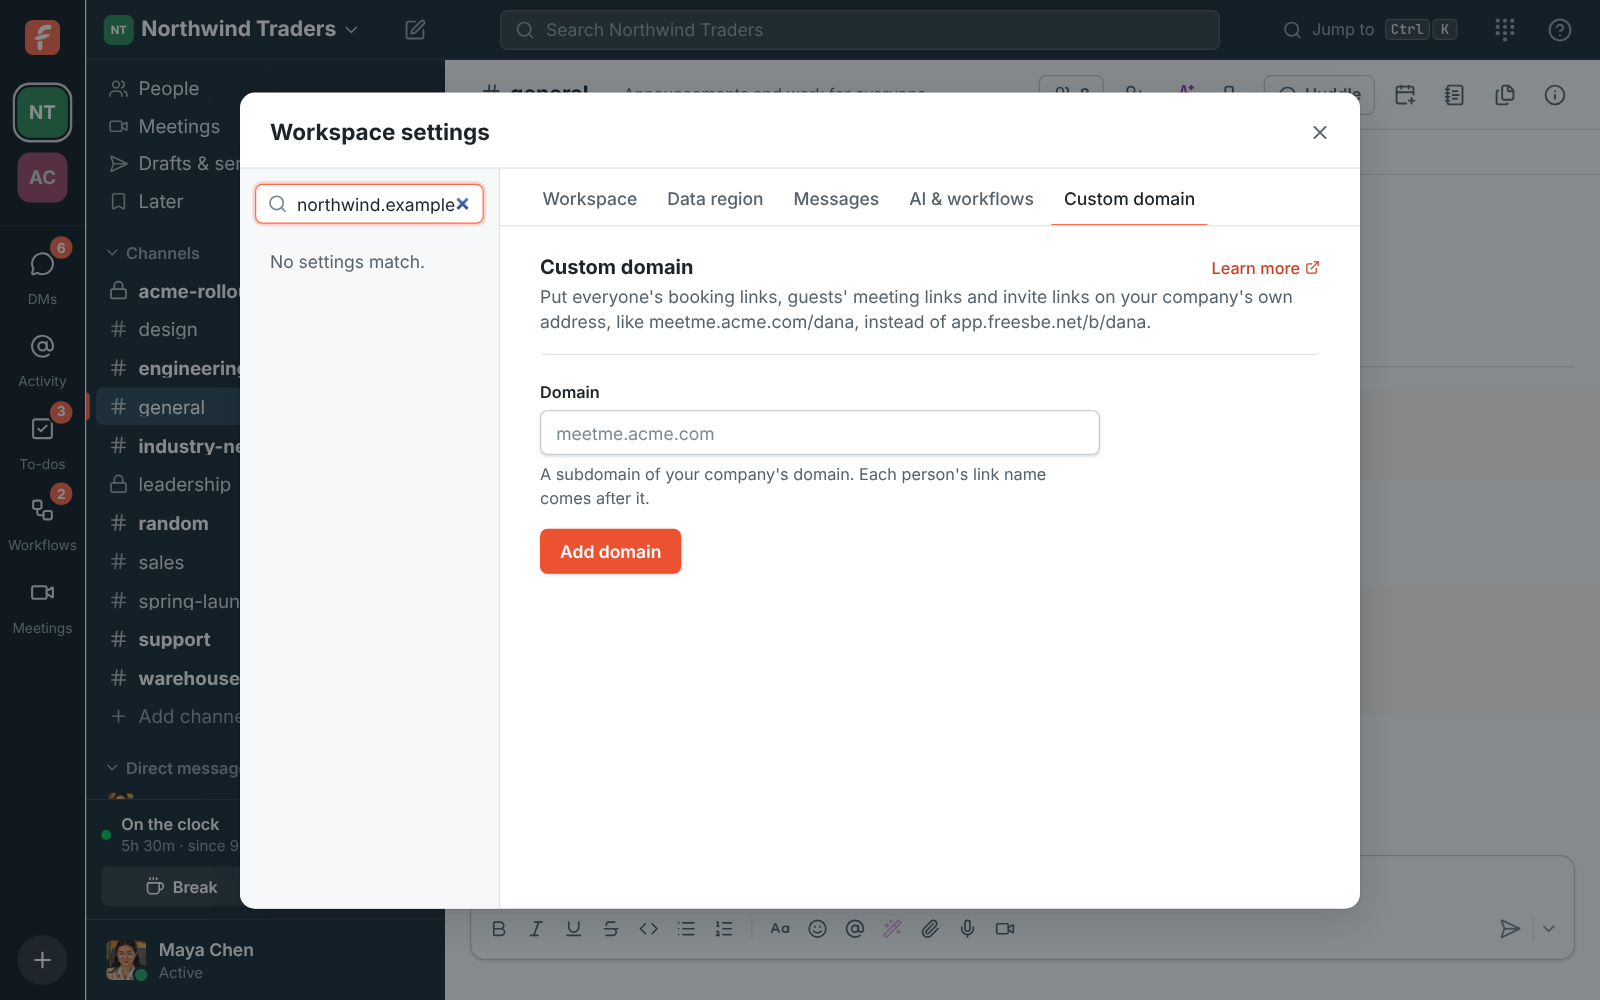This screenshot has width=1600, height=1000.
Task: Insert bulleted list in composer
Action: point(686,929)
